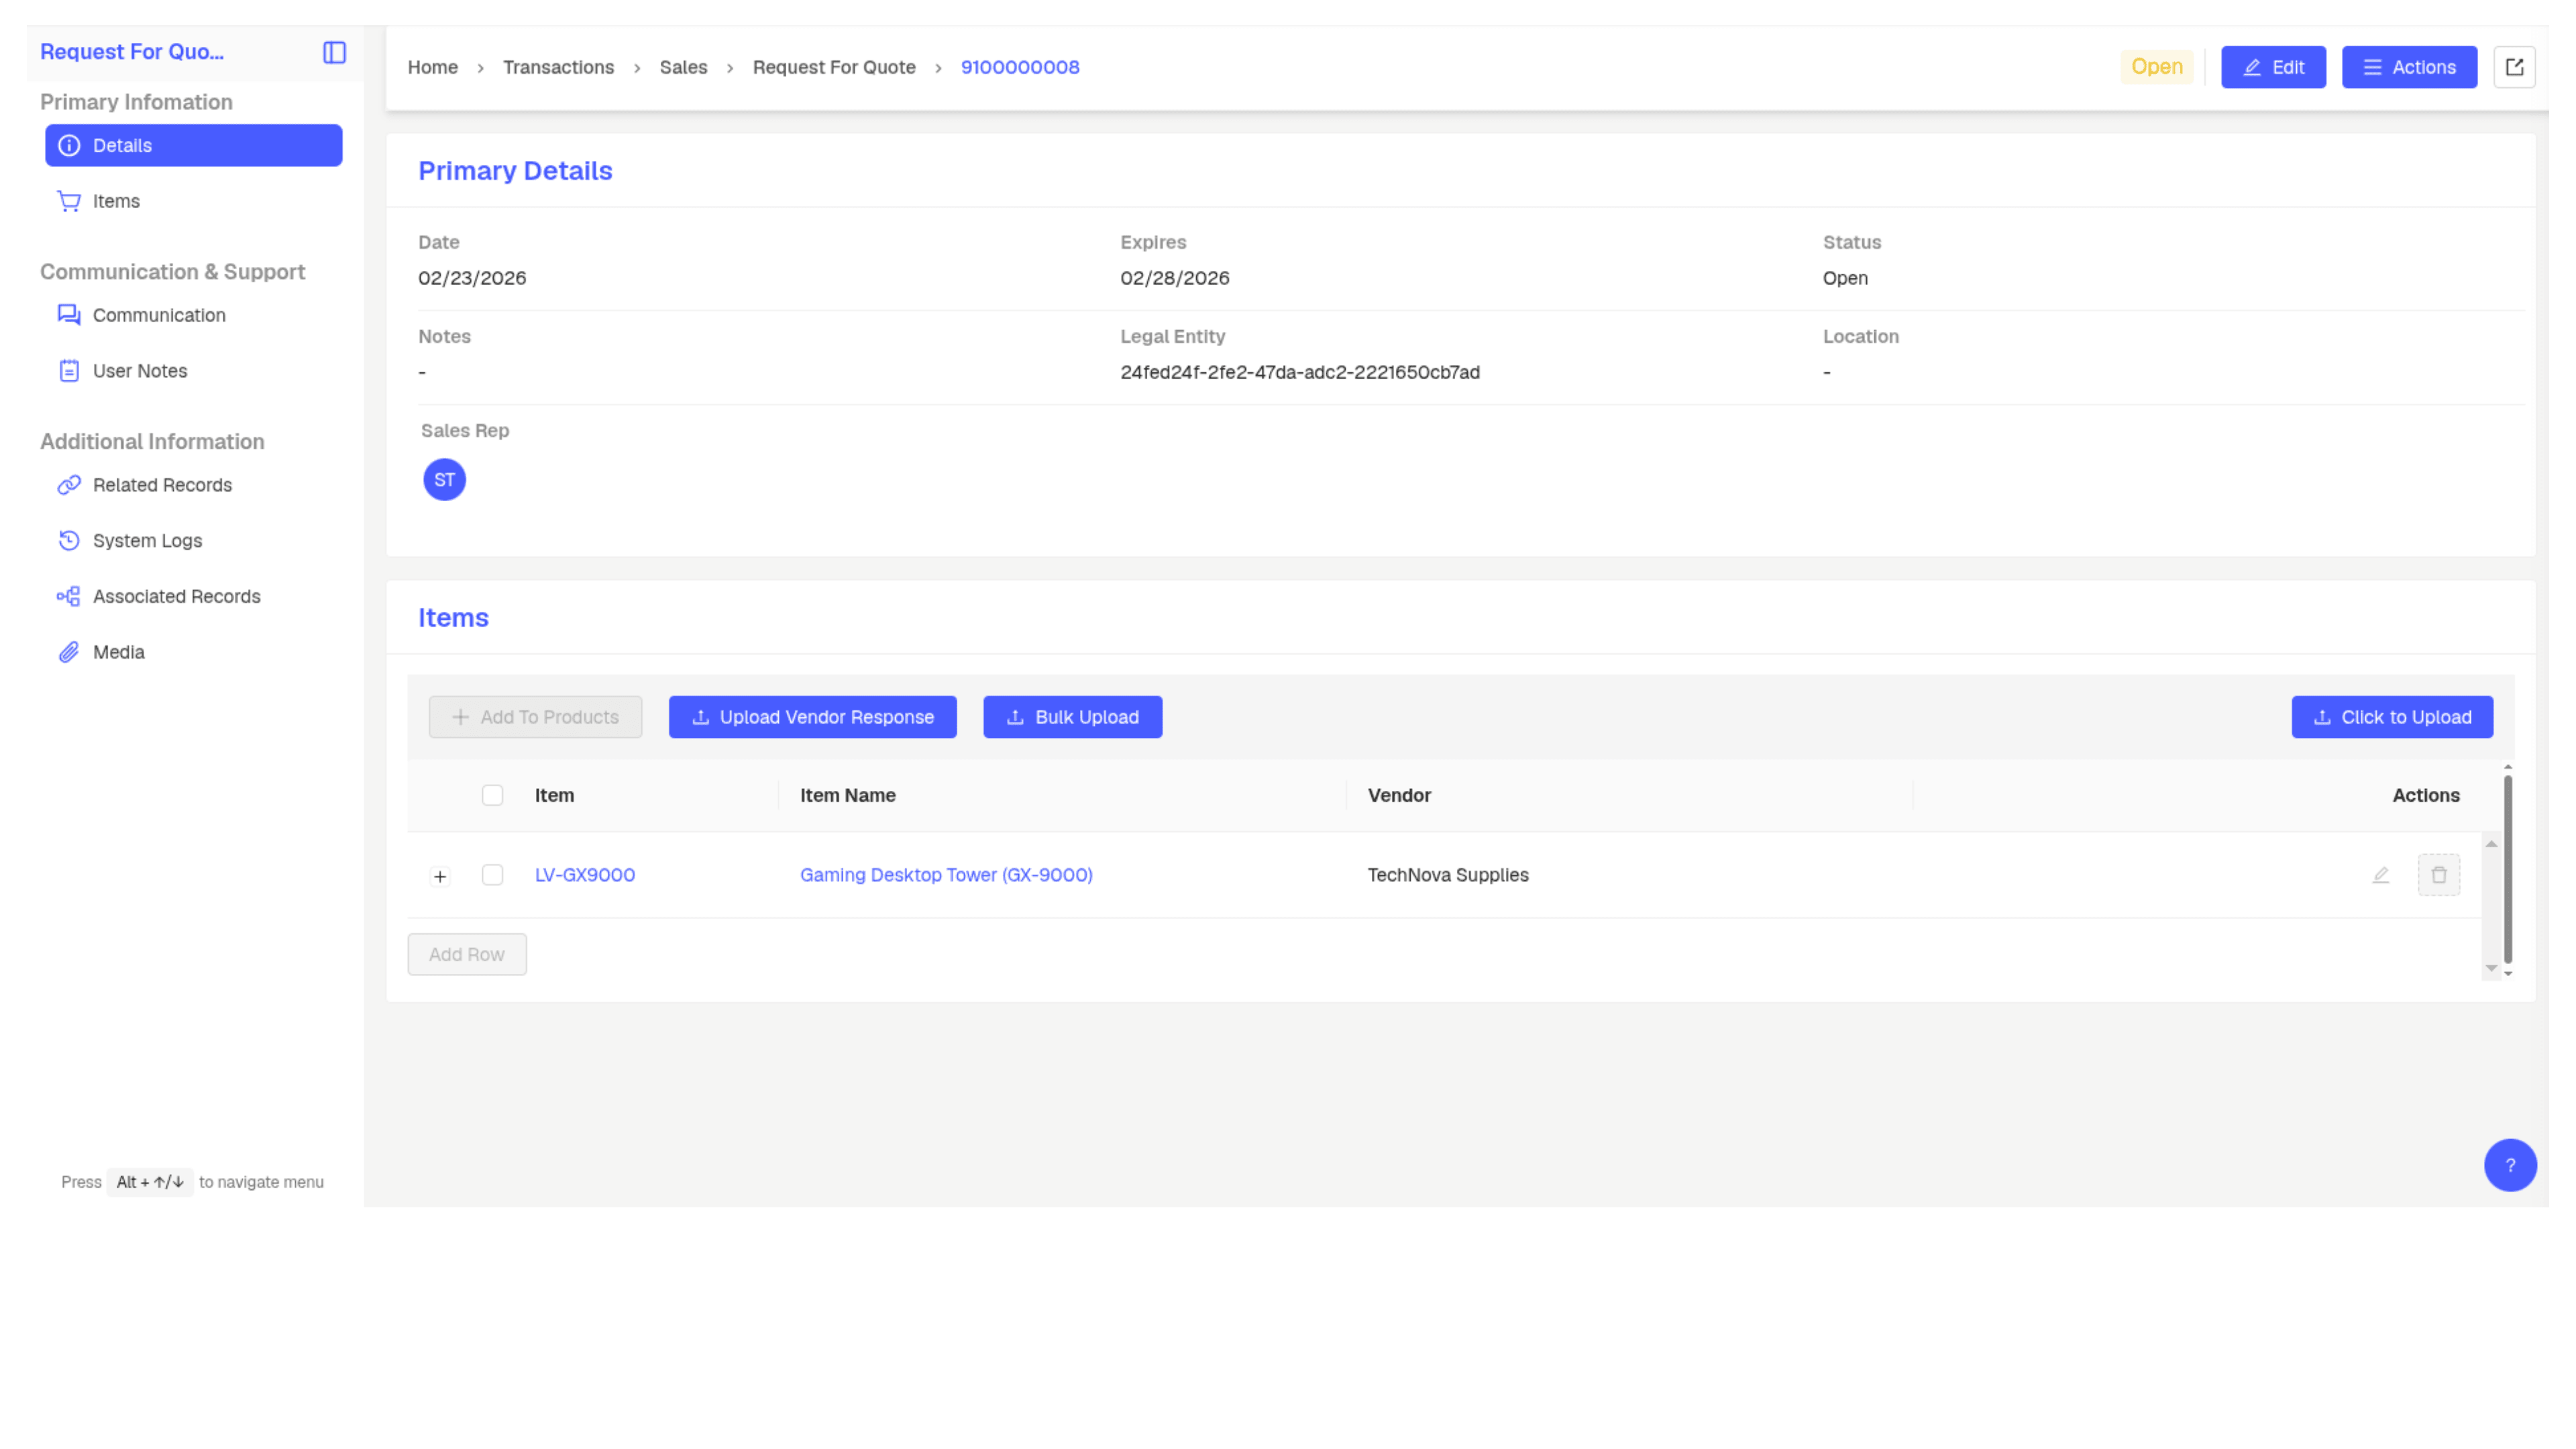Open the LV-GX9000 item link

(x=585, y=875)
